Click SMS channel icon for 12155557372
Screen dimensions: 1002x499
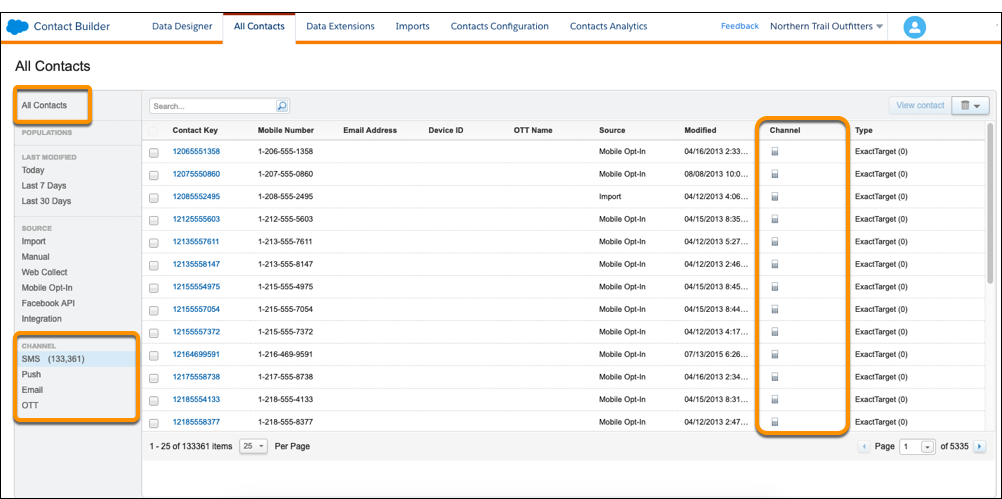click(x=775, y=332)
